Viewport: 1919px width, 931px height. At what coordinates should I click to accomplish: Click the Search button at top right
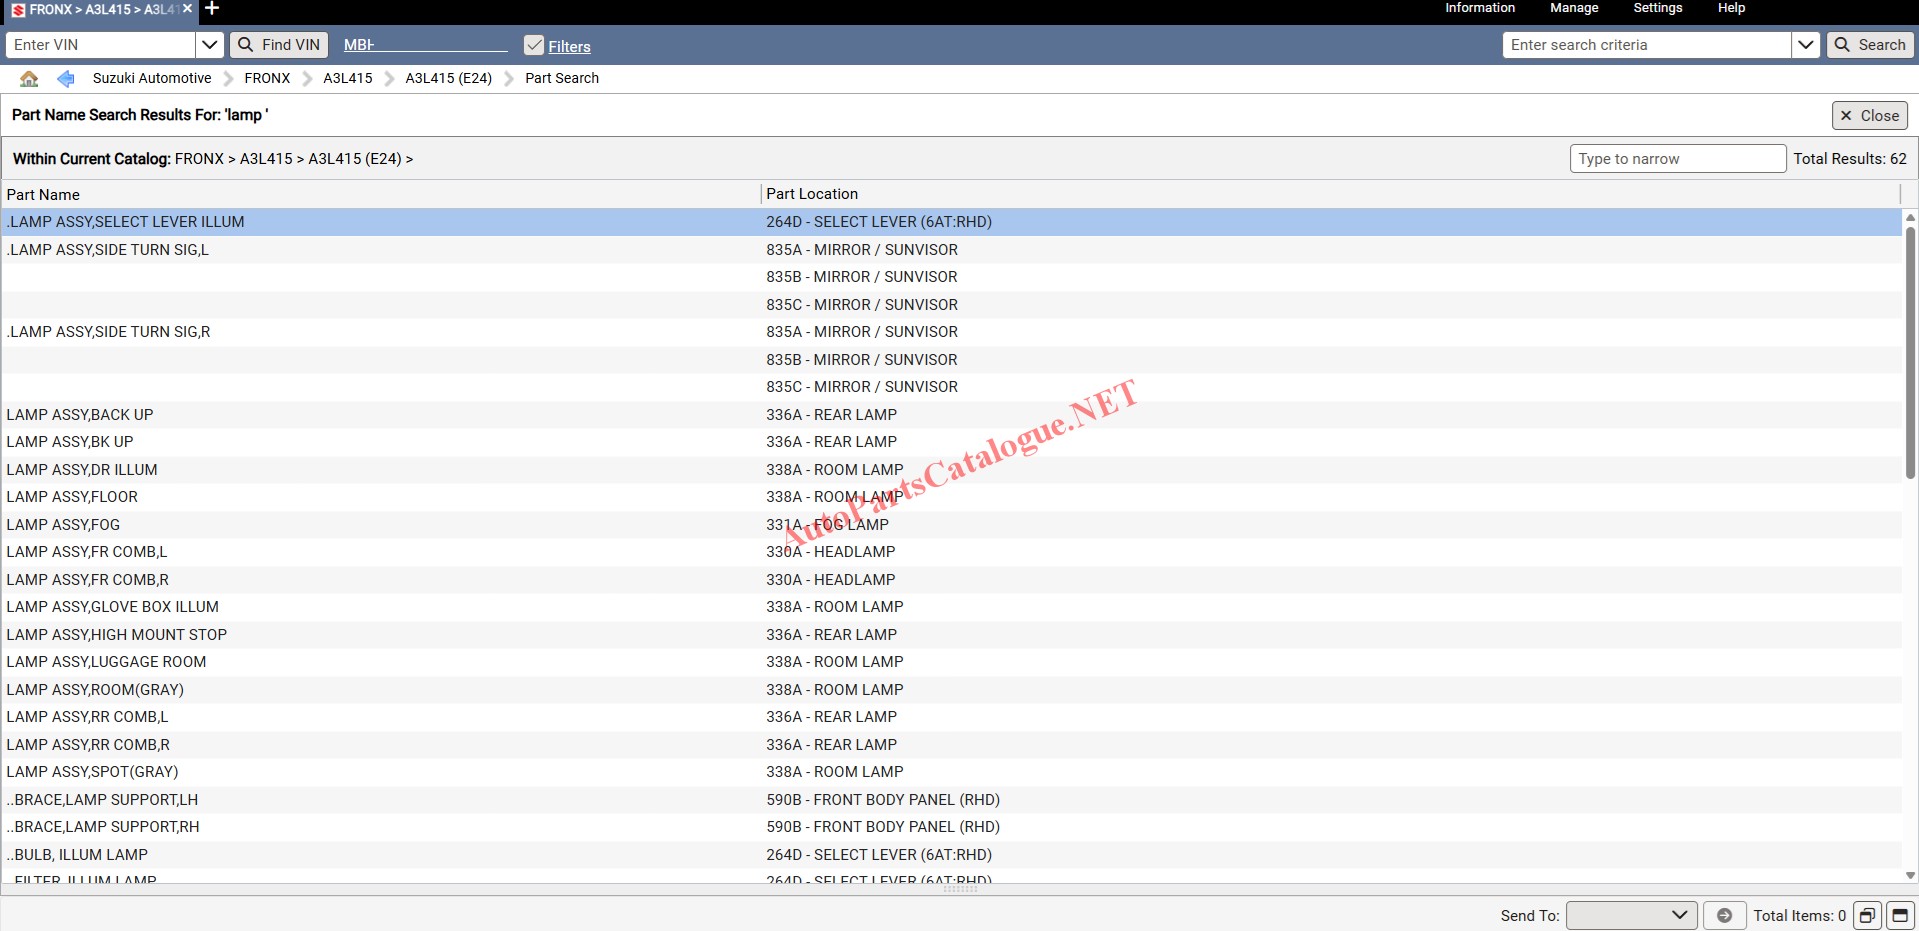point(1870,45)
